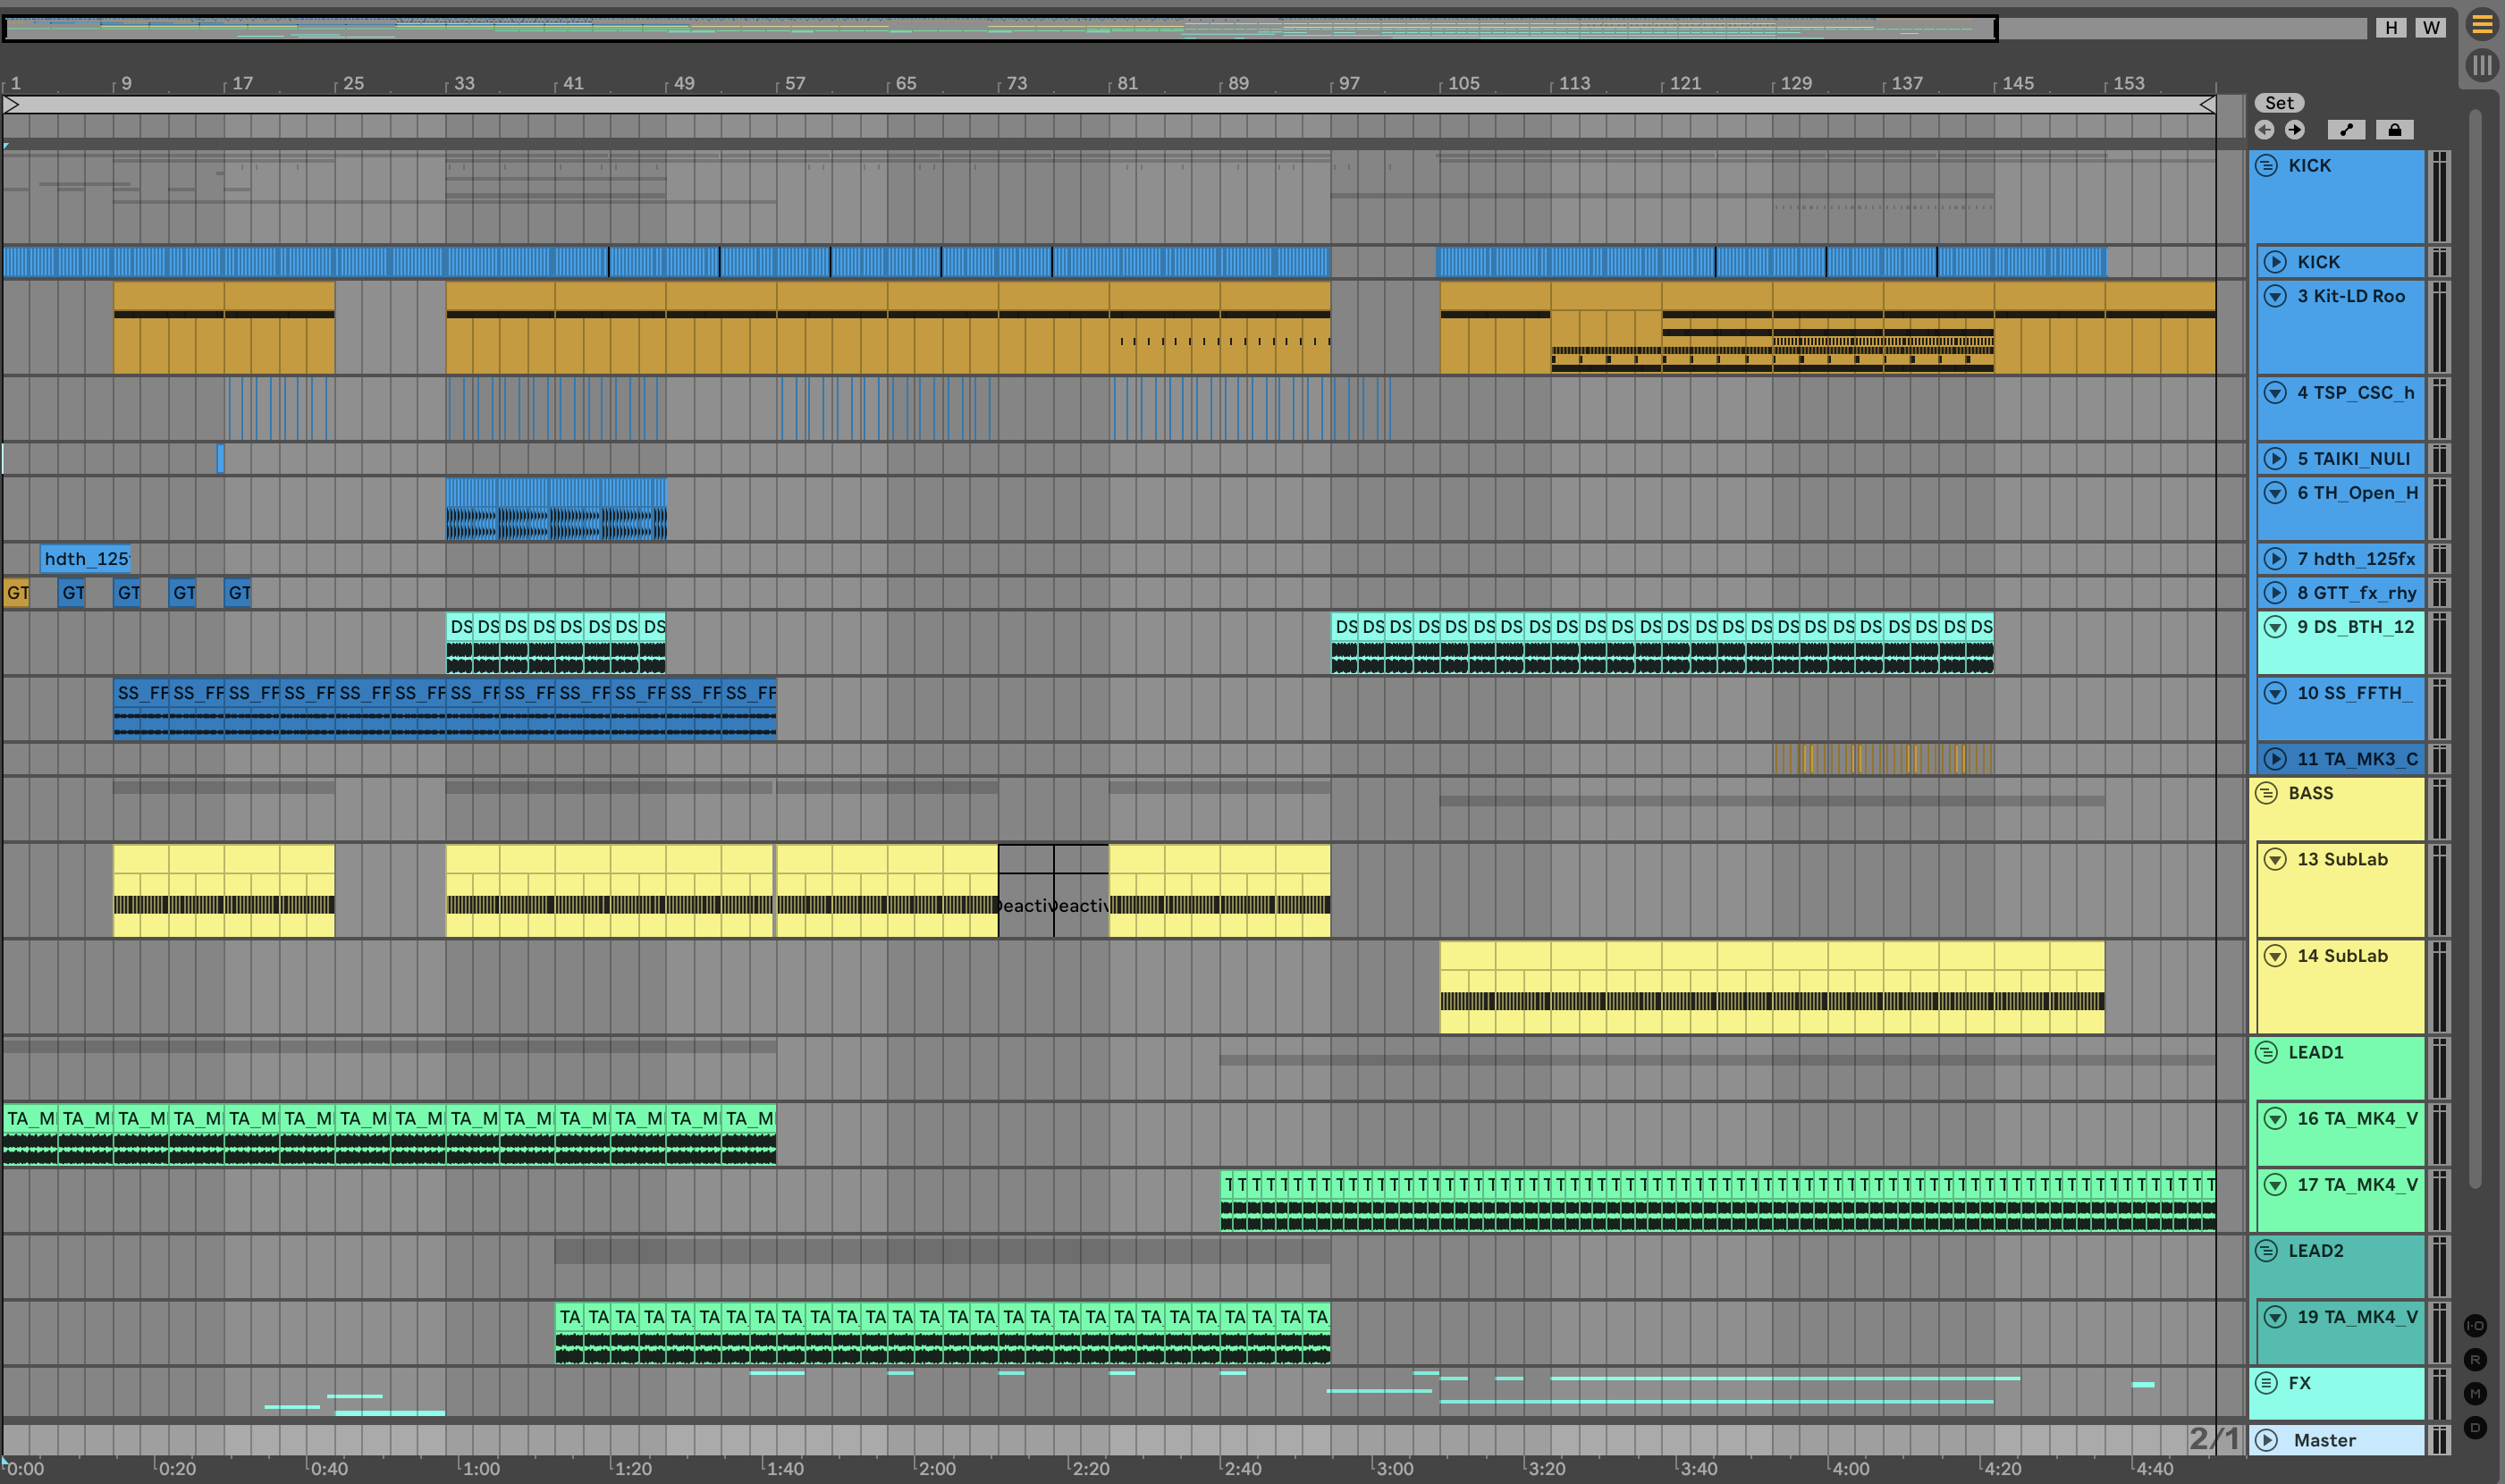2505x1484 pixels.
Task: Click the Master track level meter
Action: coord(2439,1440)
